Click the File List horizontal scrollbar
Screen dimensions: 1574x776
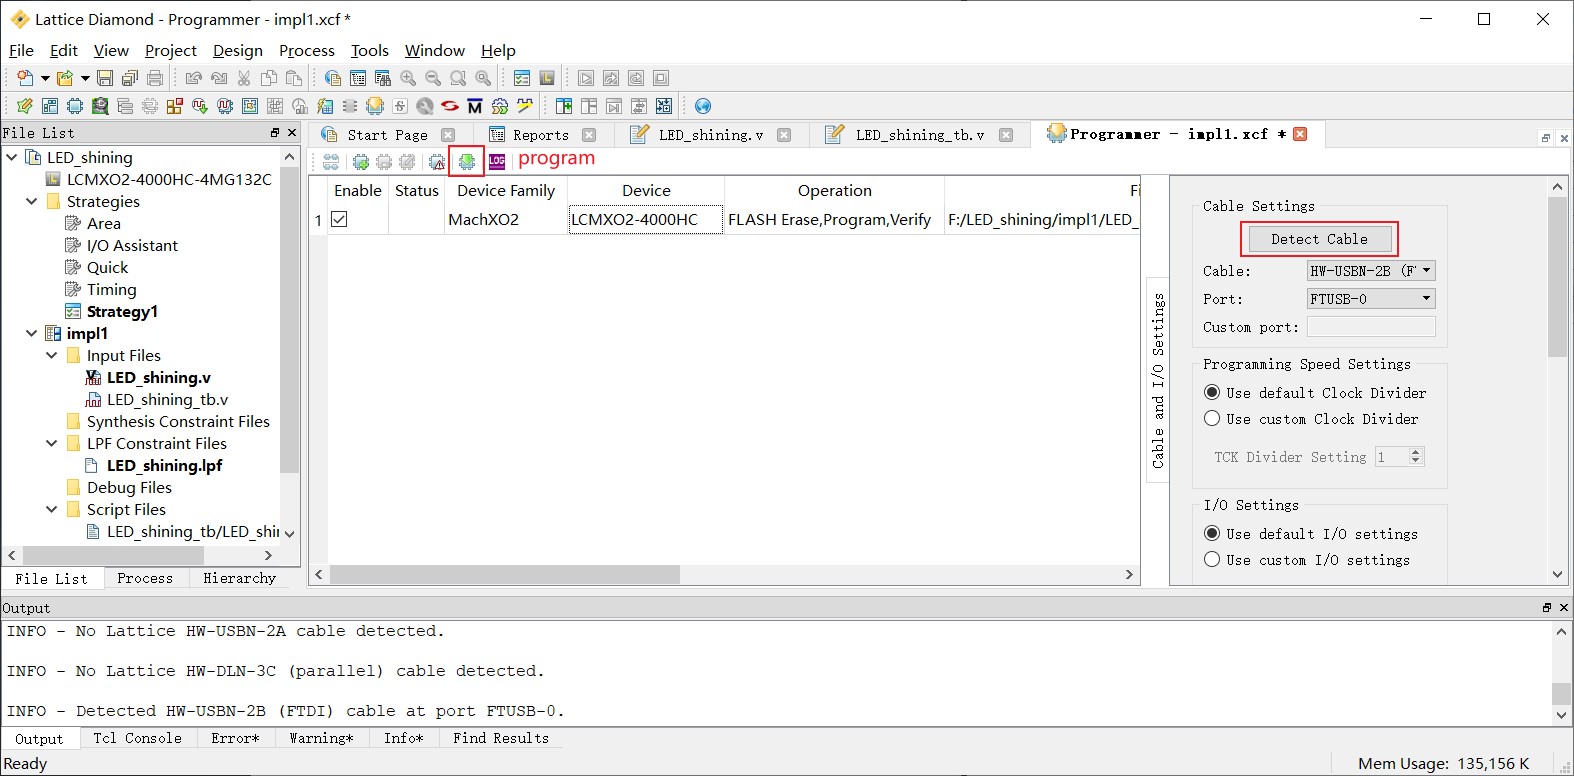(140, 555)
